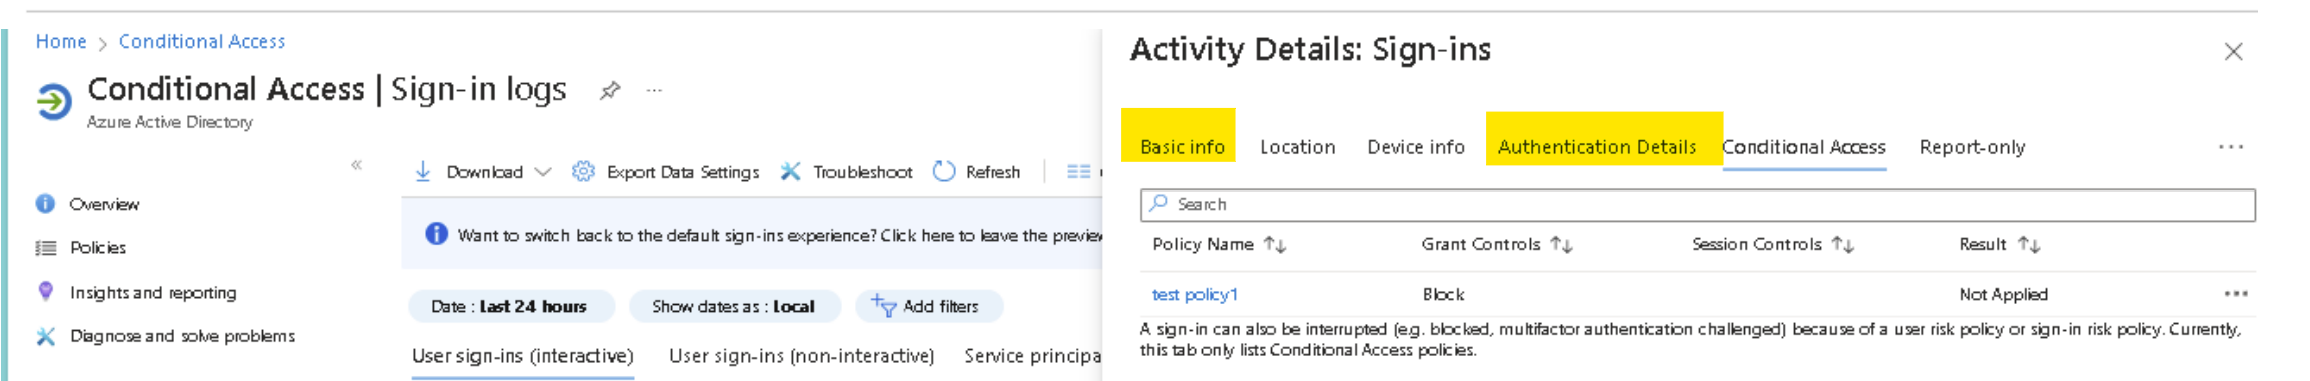This screenshot has width=2310, height=381.
Task: Open the Date: Last 24 hours filter
Action: 510,306
